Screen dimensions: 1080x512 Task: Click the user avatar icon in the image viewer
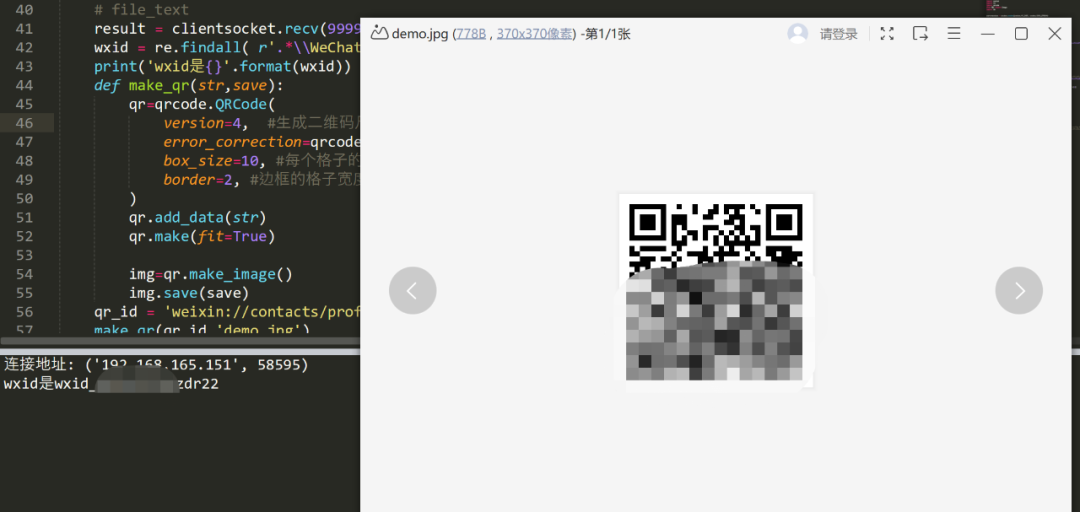798,34
